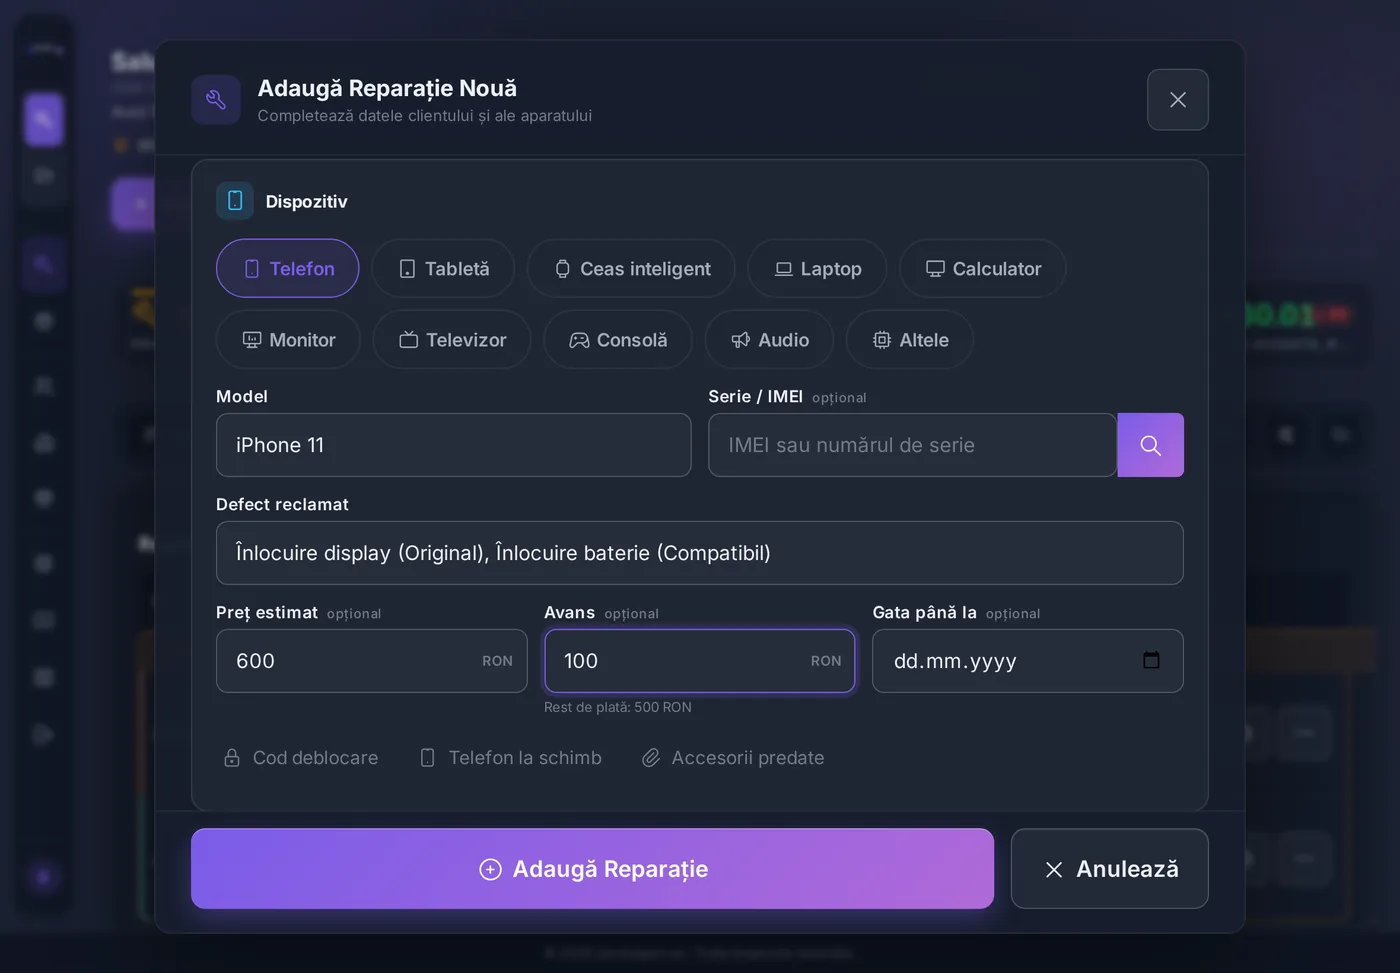
Task: Choose Televizor as the device
Action: click(x=452, y=340)
